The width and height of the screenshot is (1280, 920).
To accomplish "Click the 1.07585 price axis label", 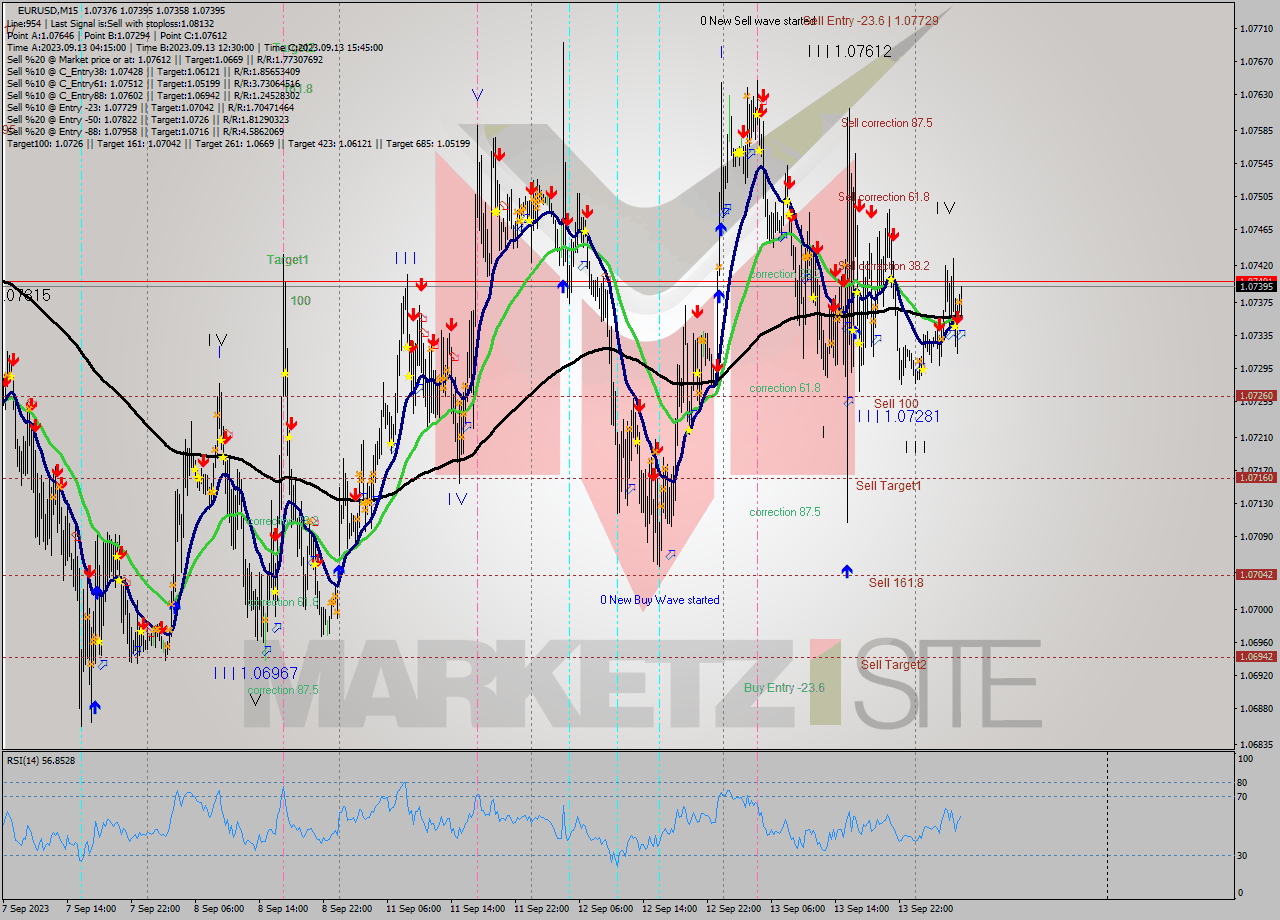I will click(1256, 131).
